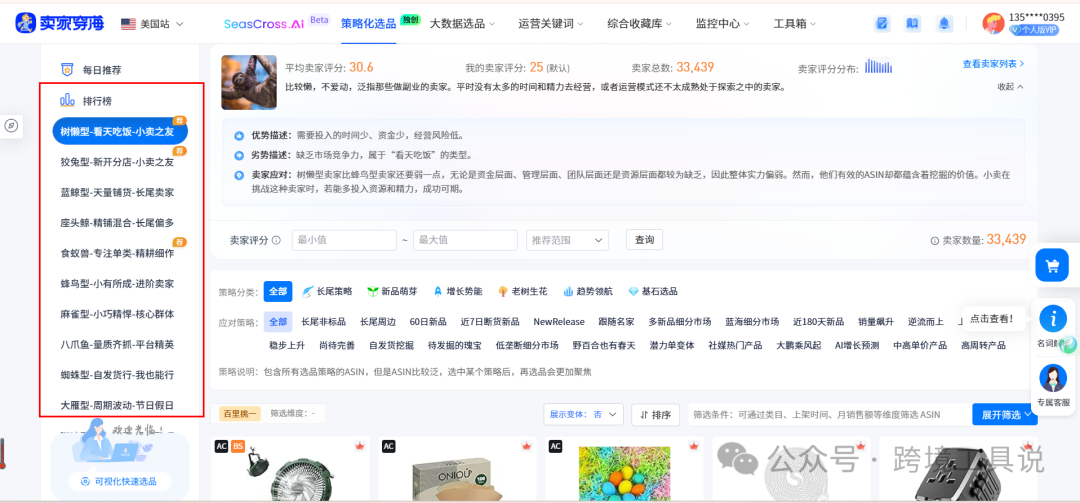Viewport: 1080px width, 503px height.
Task: Select 全部 in 应对策略 row
Action: pyautogui.click(x=278, y=322)
